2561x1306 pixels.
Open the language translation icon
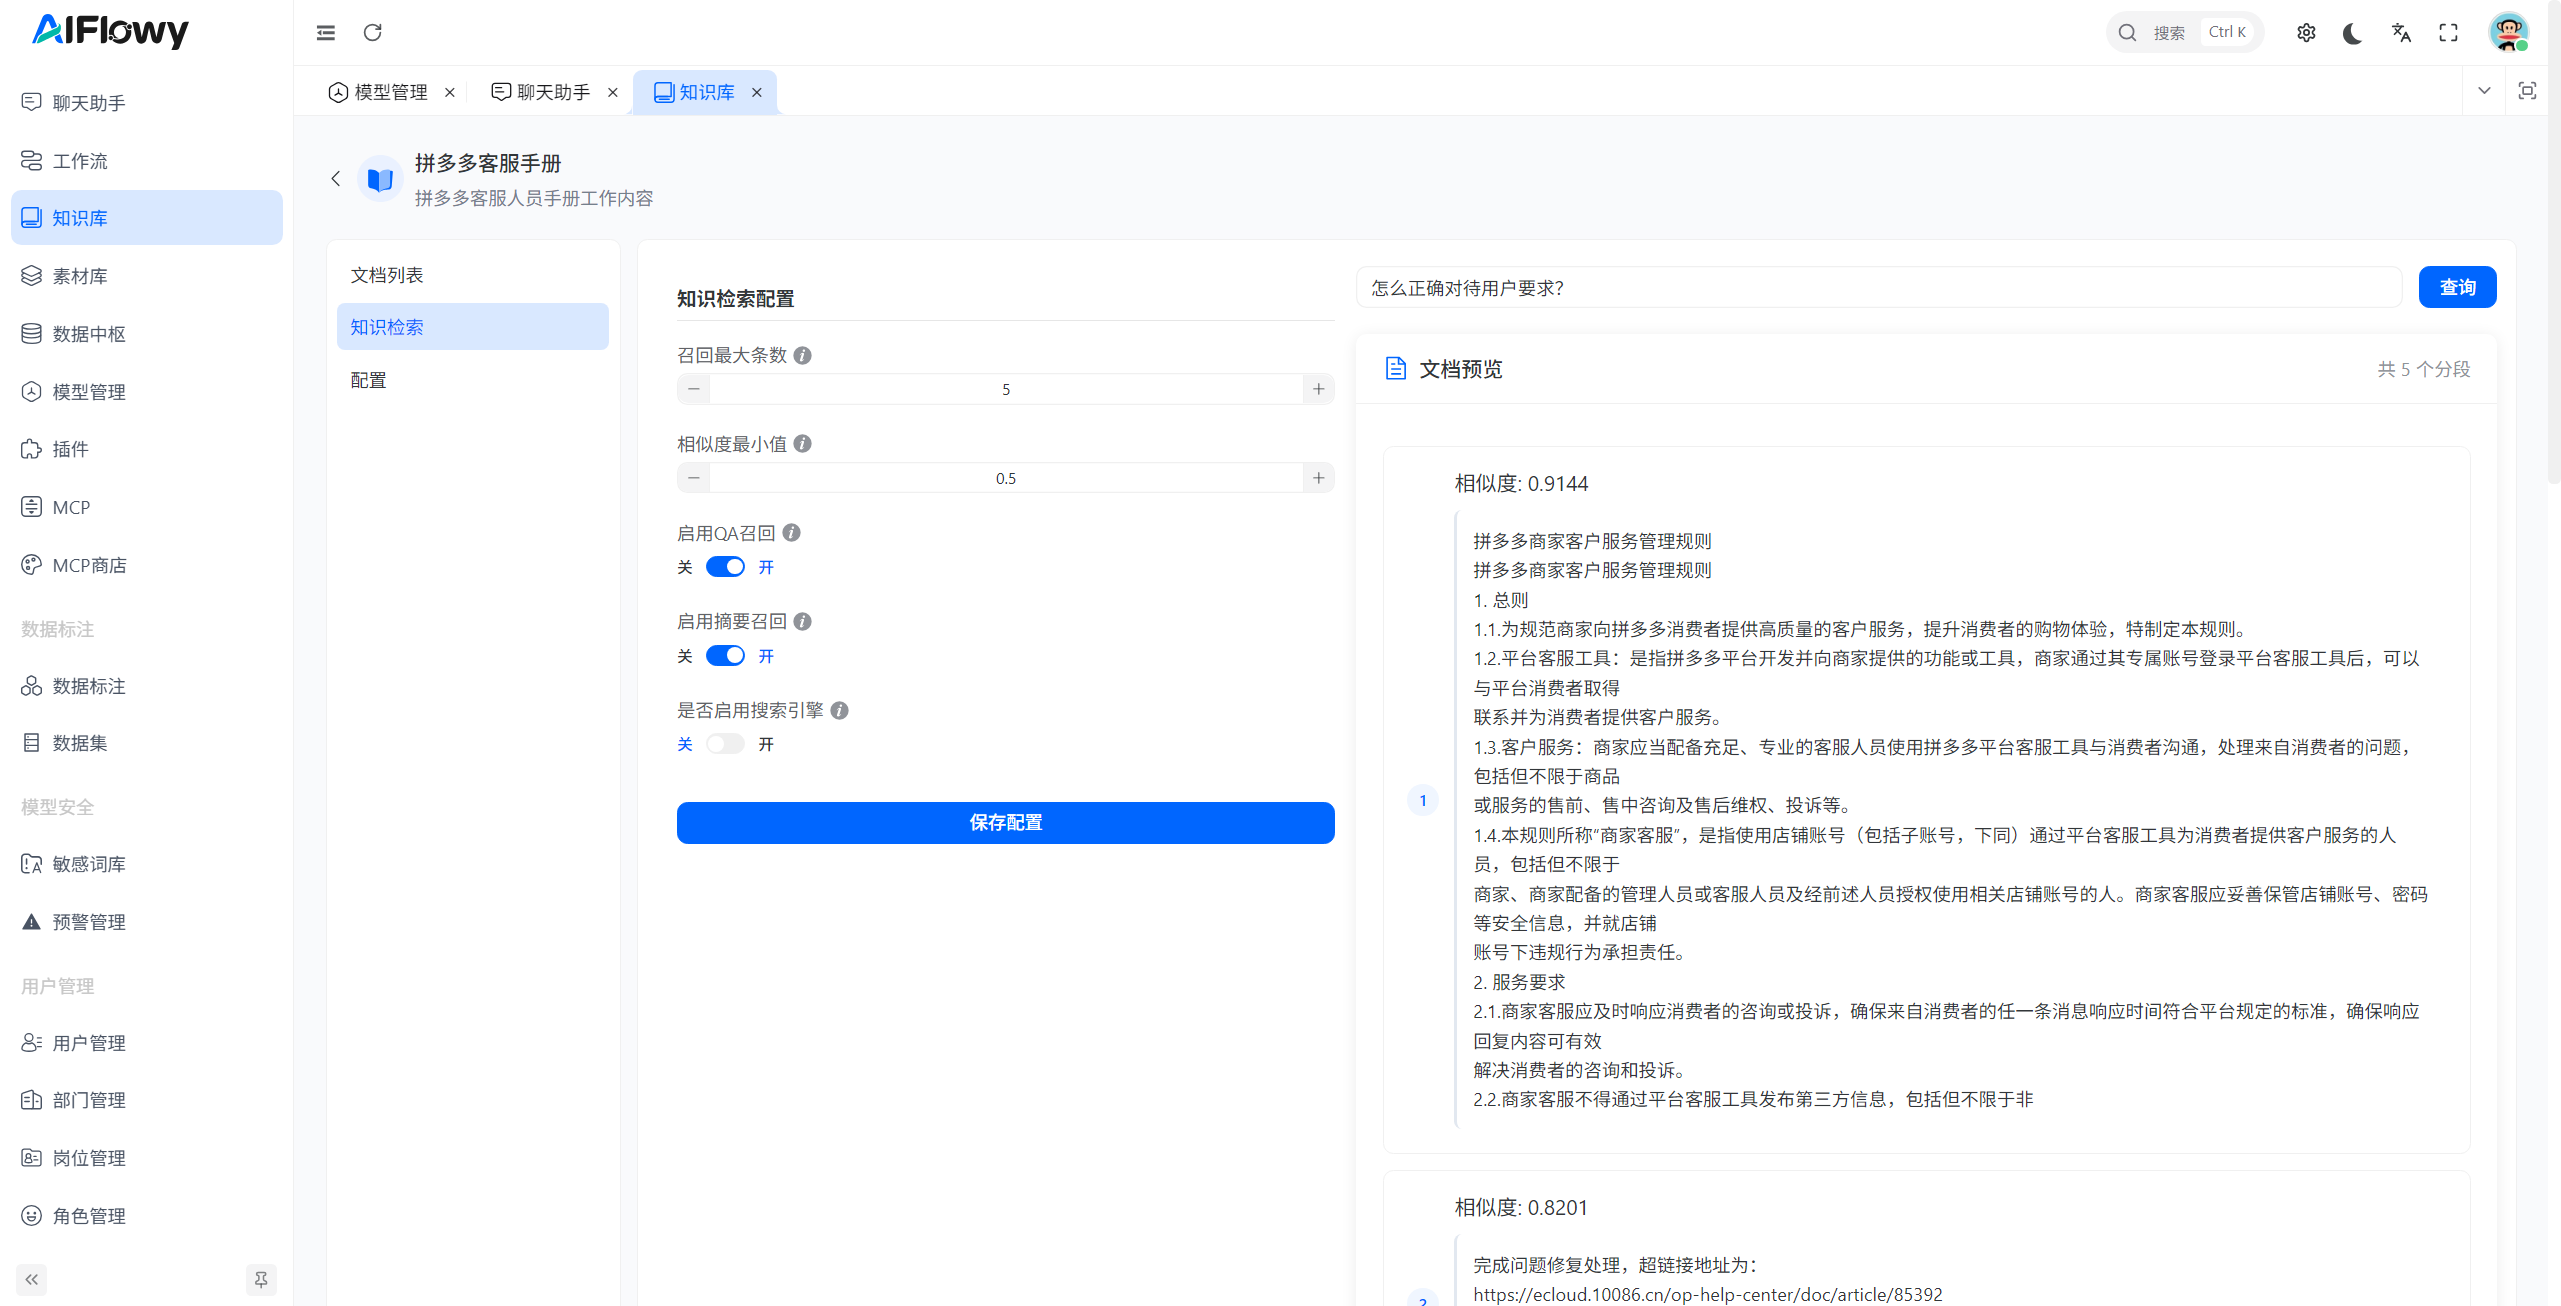2400,33
